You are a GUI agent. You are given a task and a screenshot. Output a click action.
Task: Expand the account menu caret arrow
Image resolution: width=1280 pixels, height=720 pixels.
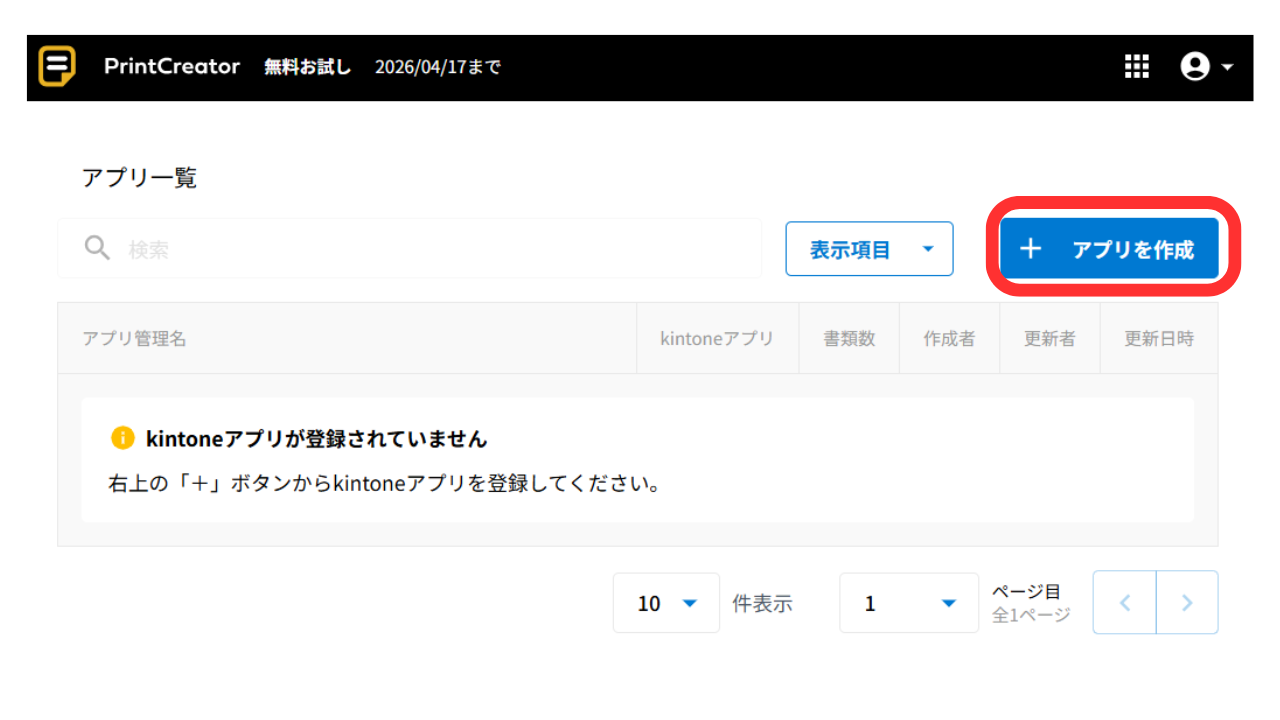[x=1227, y=67]
